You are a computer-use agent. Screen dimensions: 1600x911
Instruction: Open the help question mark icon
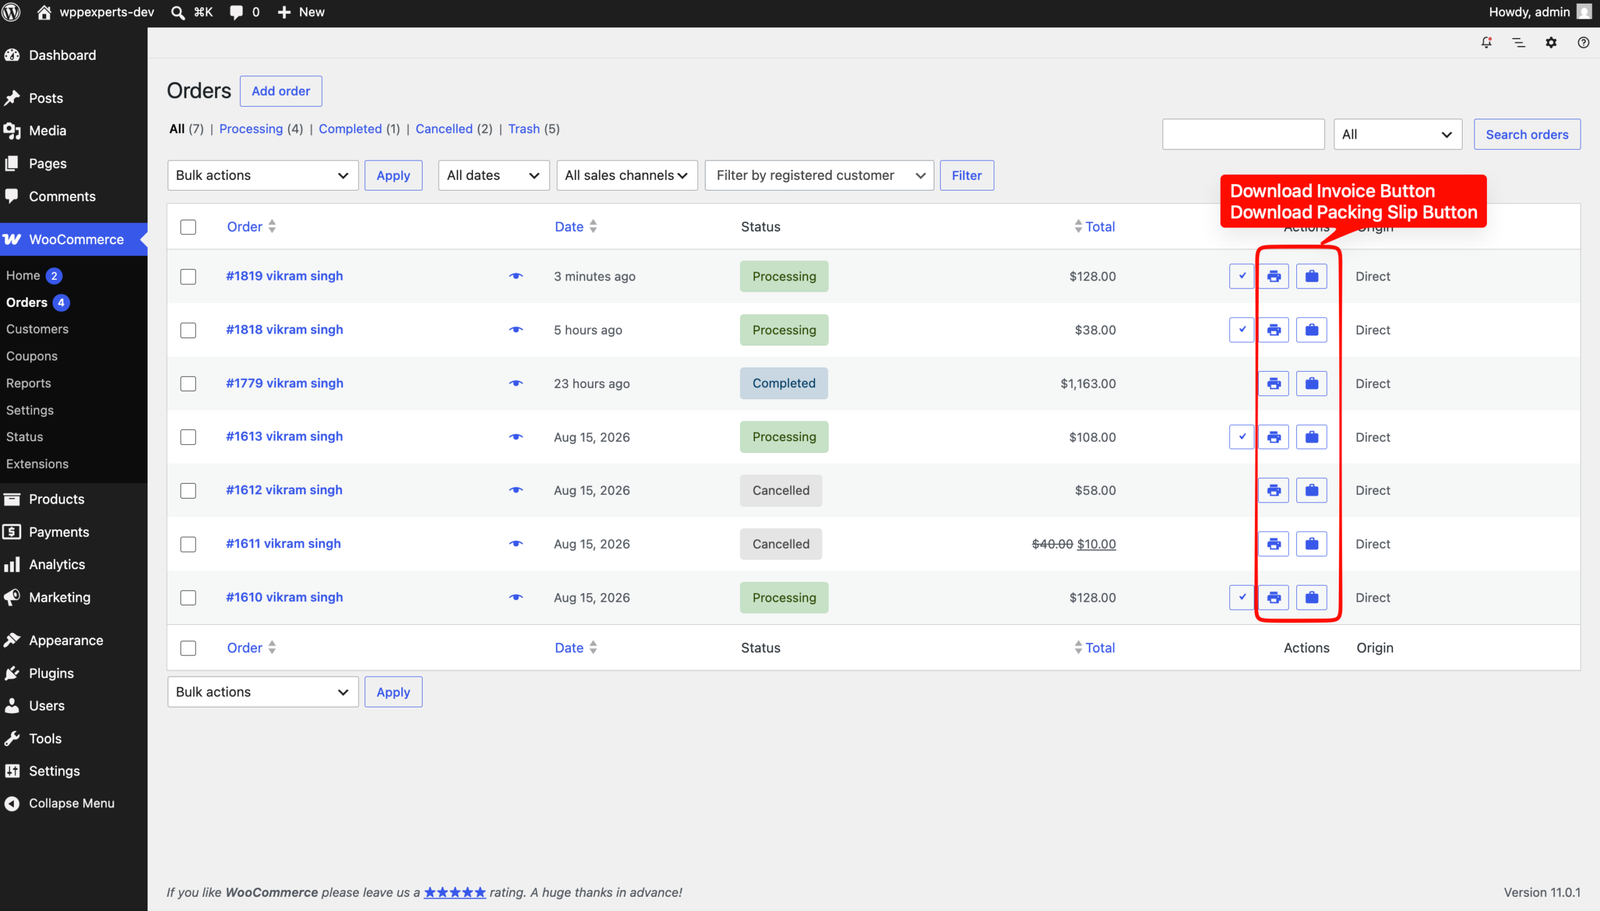click(1583, 42)
